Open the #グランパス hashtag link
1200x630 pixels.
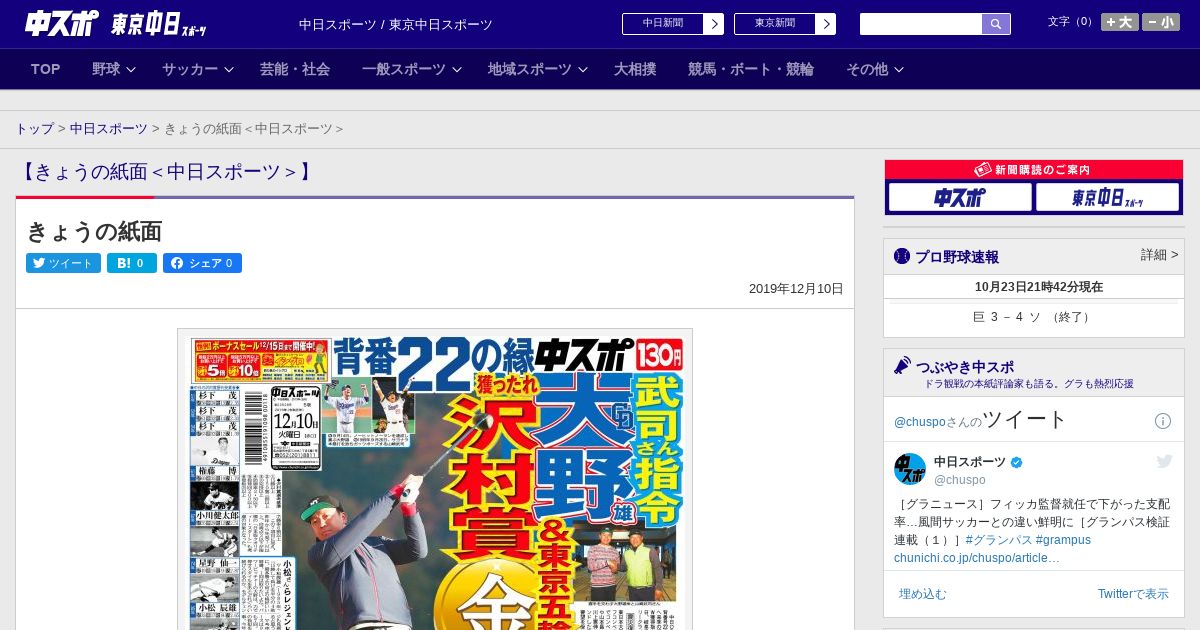coord(999,540)
